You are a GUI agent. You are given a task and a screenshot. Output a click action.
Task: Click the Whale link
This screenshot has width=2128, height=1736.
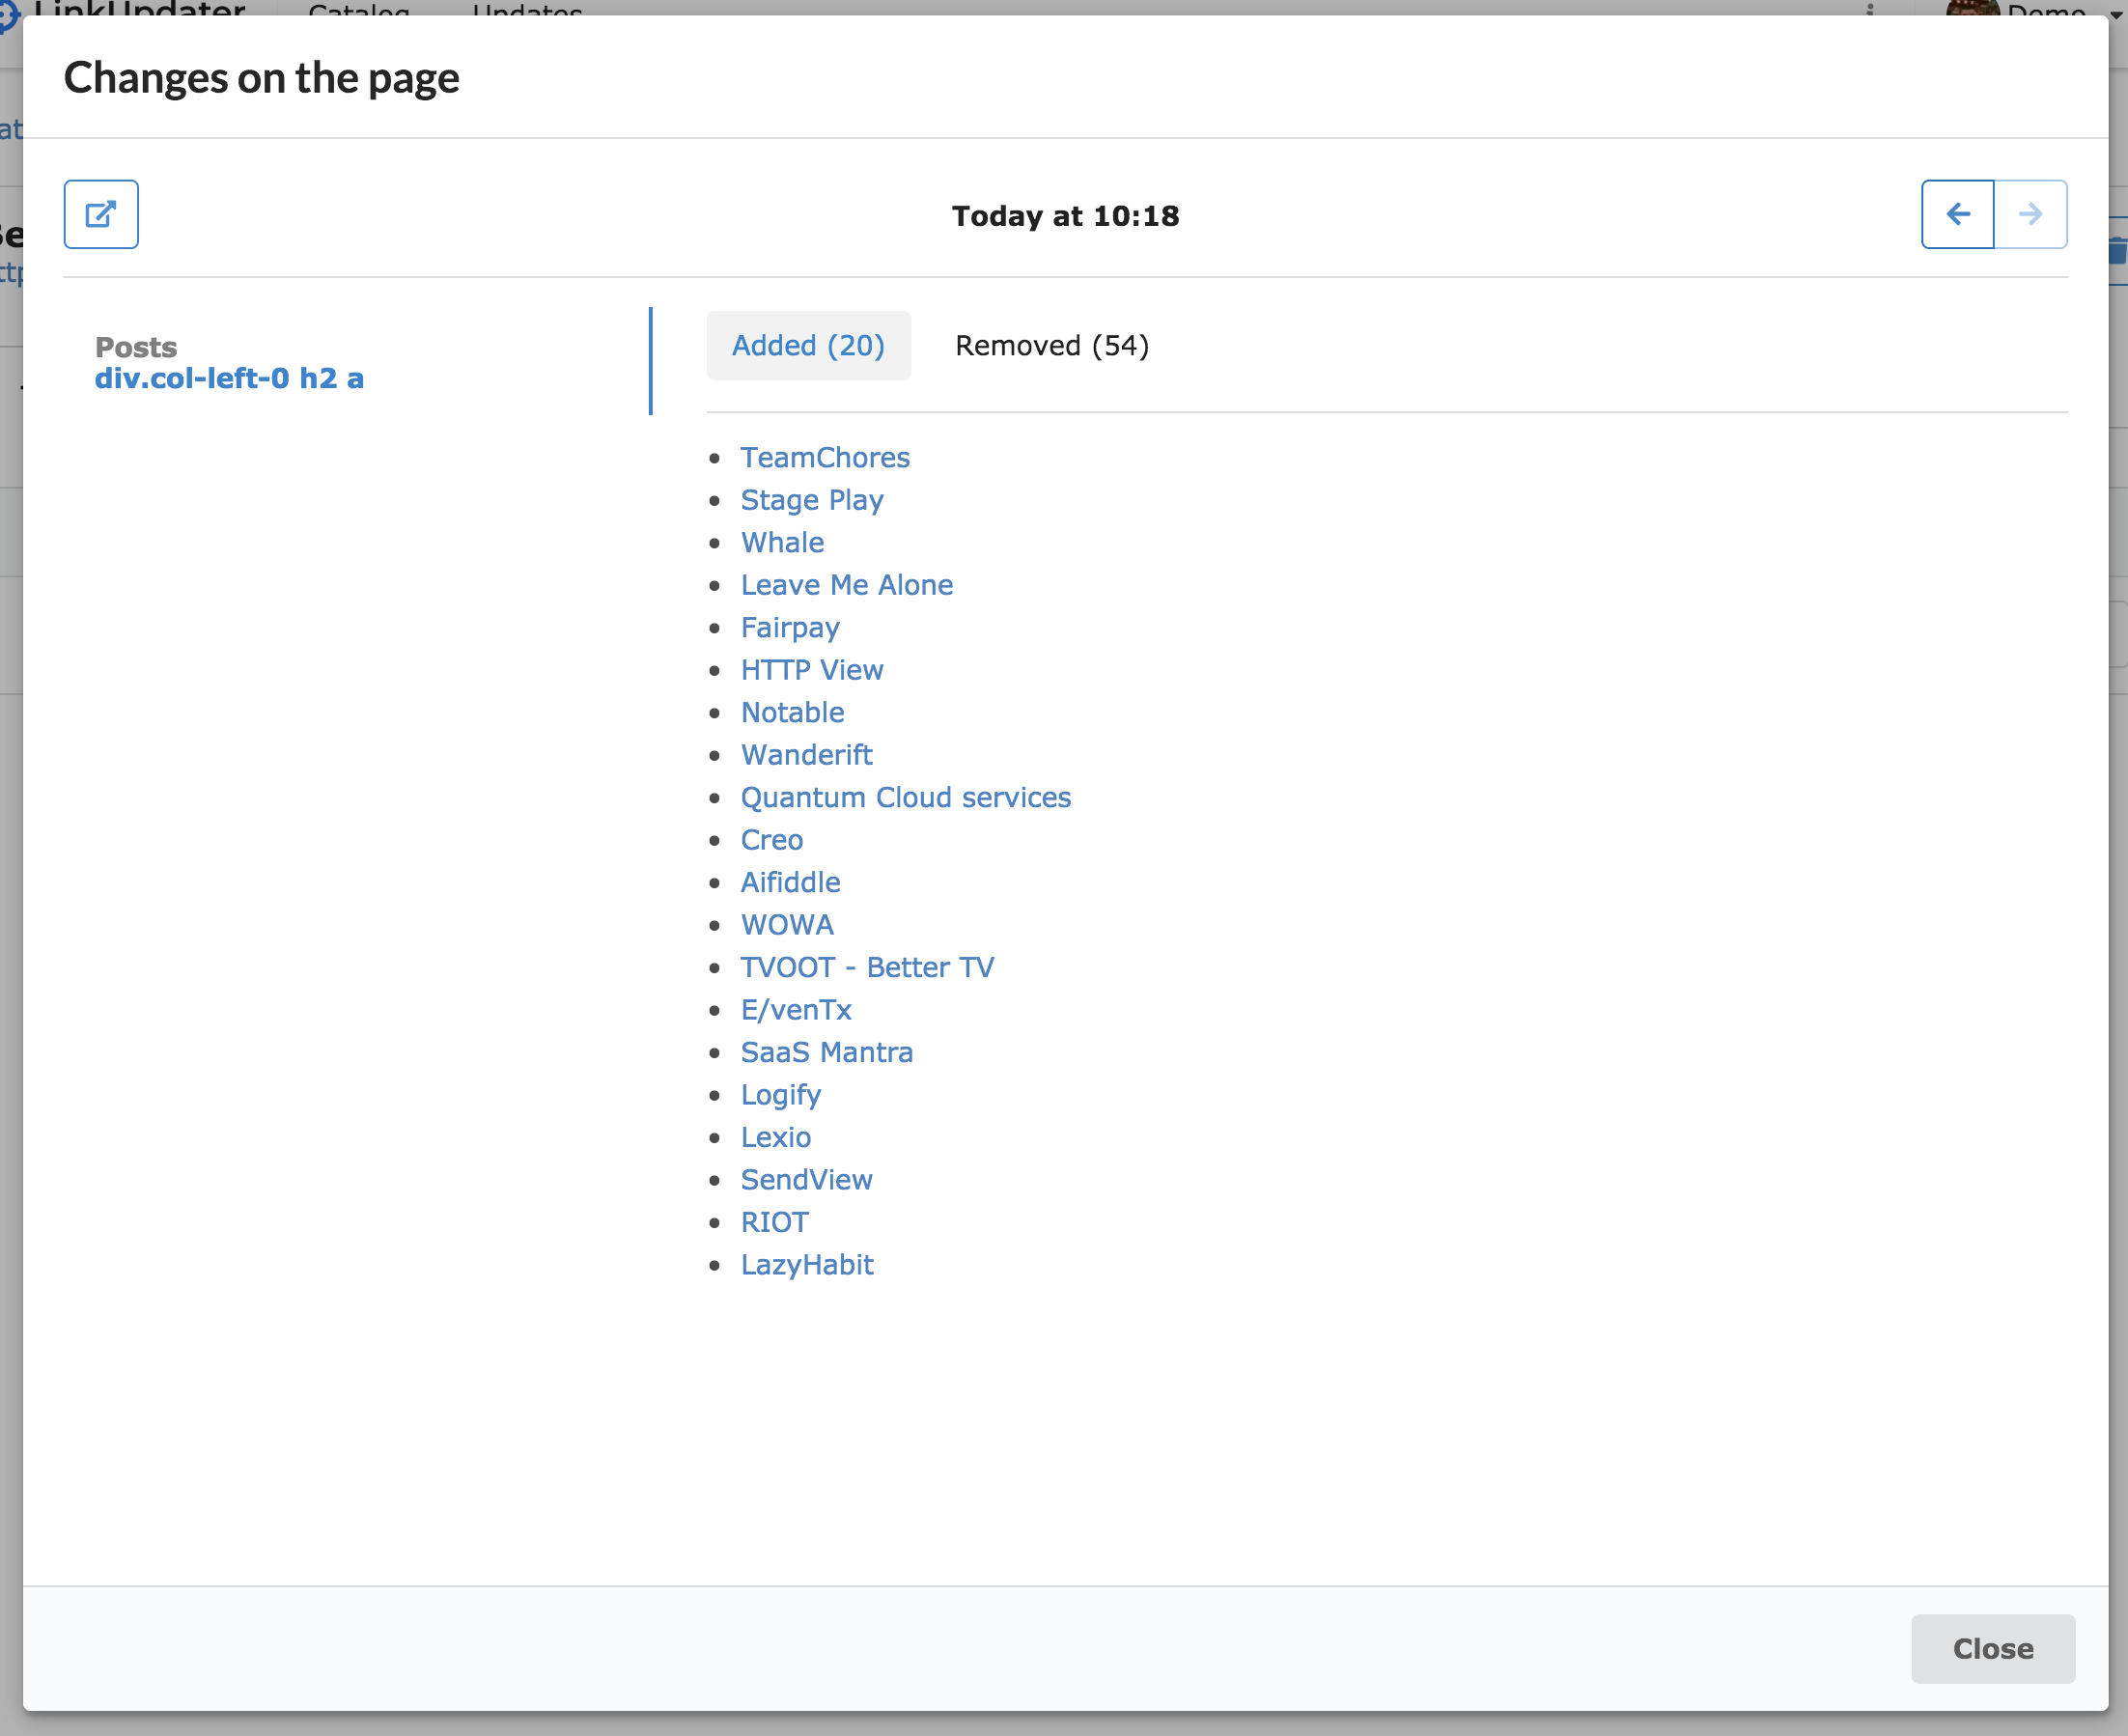tap(782, 543)
